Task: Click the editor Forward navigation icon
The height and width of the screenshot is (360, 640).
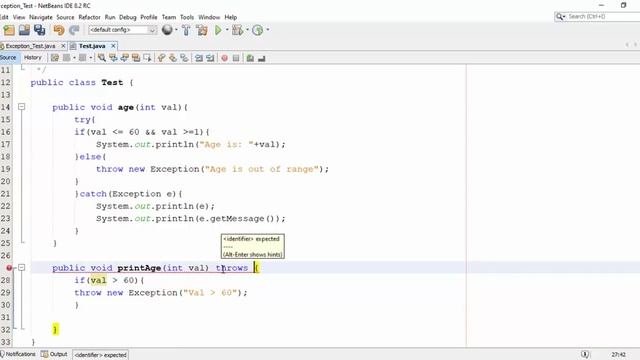Action: tap(82, 58)
